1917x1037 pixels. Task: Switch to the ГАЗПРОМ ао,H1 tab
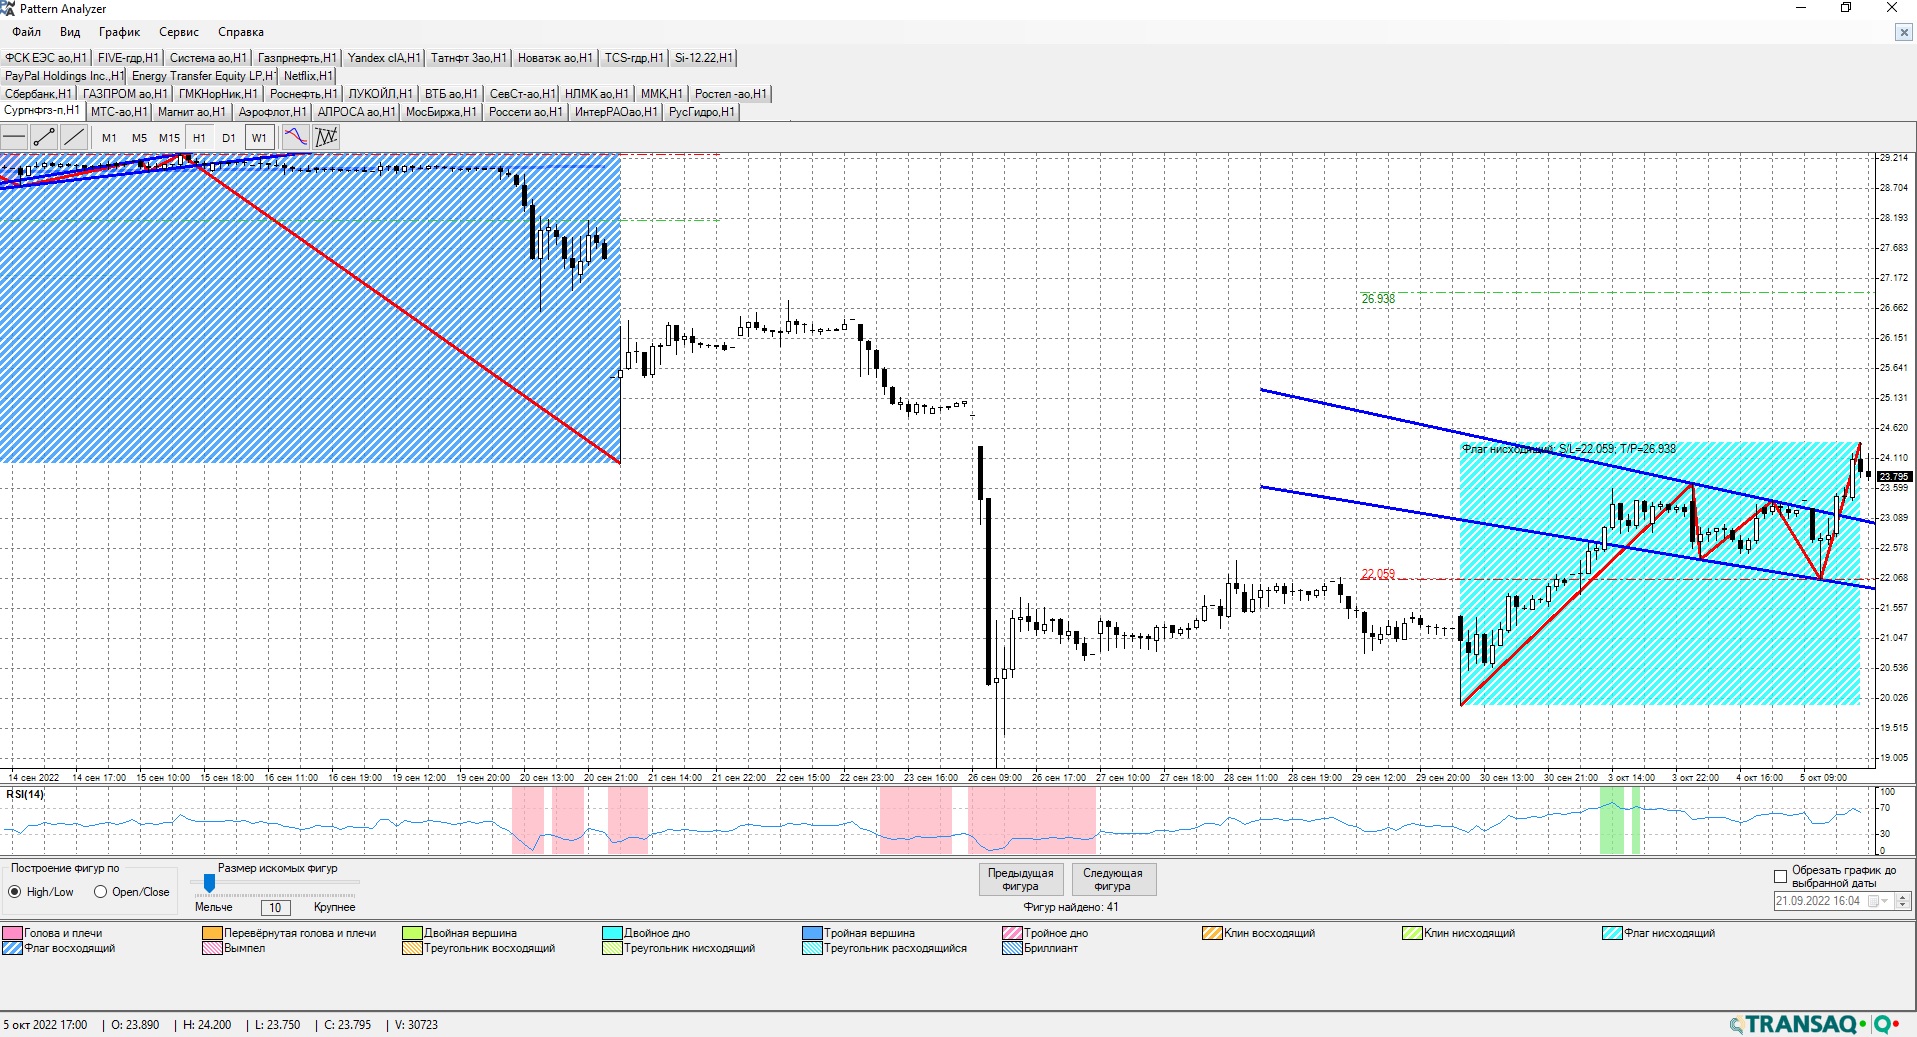coord(125,94)
